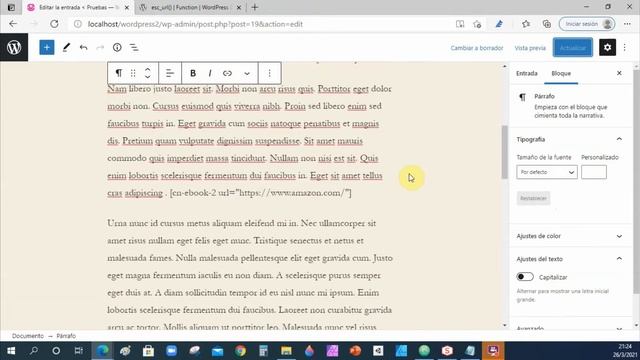Image resolution: width=640 pixels, height=360 pixels.
Task: Click the move block down arrow
Action: [x=148, y=77]
